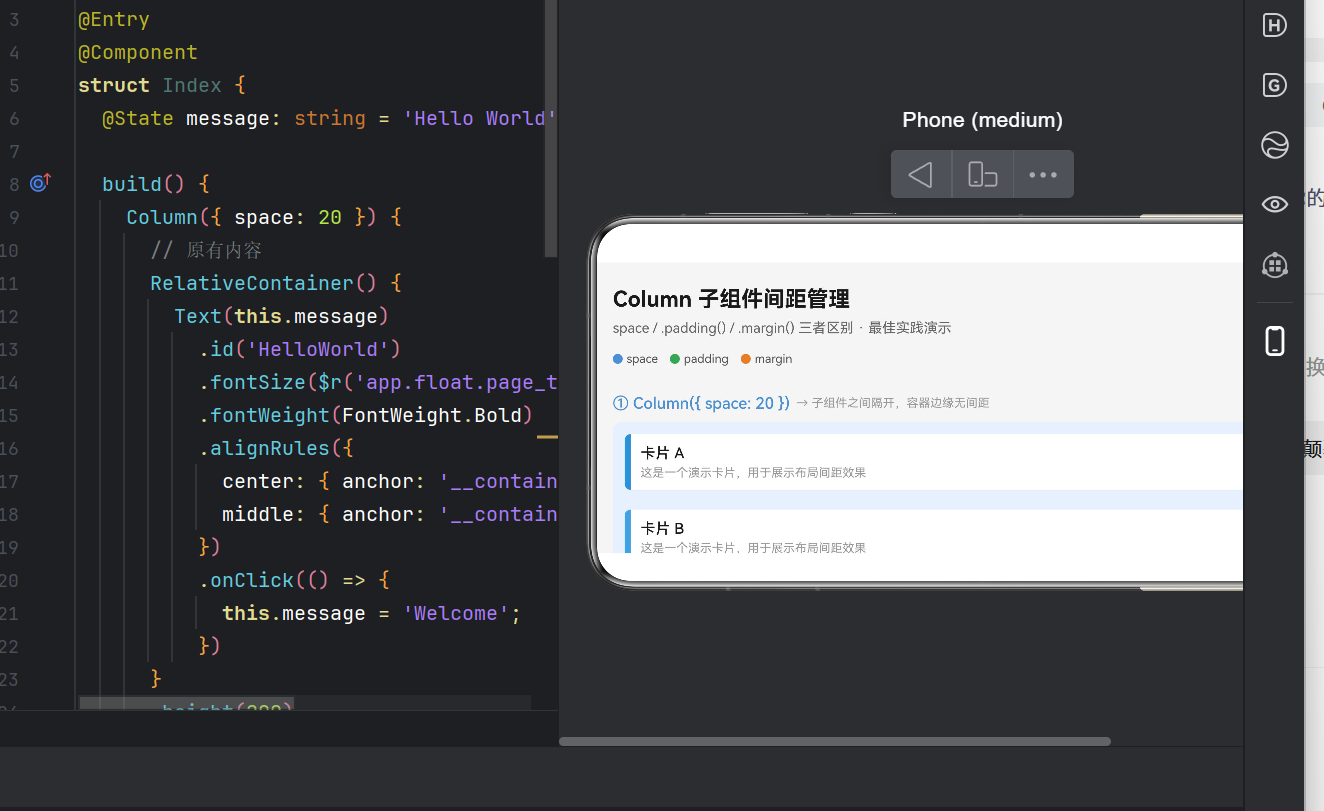This screenshot has height=811, width=1324.
Task: Click the green 'padding' legend dot
Action: tap(675, 359)
